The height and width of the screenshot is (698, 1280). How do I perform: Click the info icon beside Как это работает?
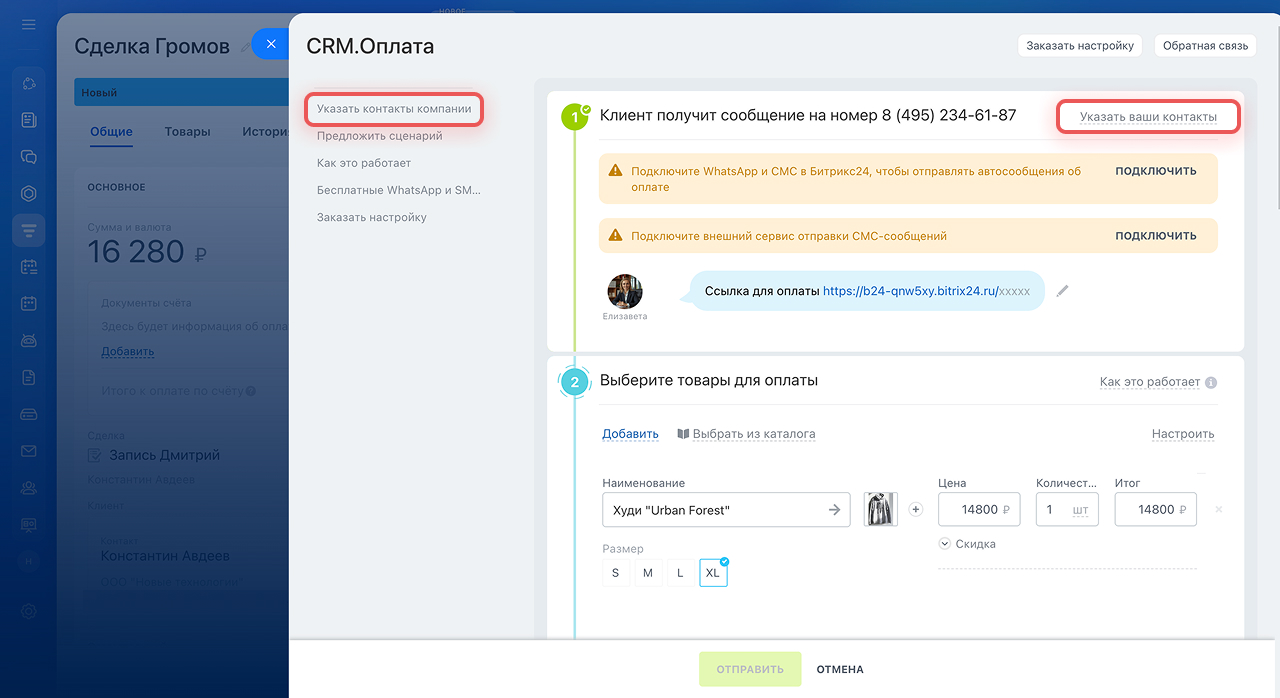point(1211,382)
